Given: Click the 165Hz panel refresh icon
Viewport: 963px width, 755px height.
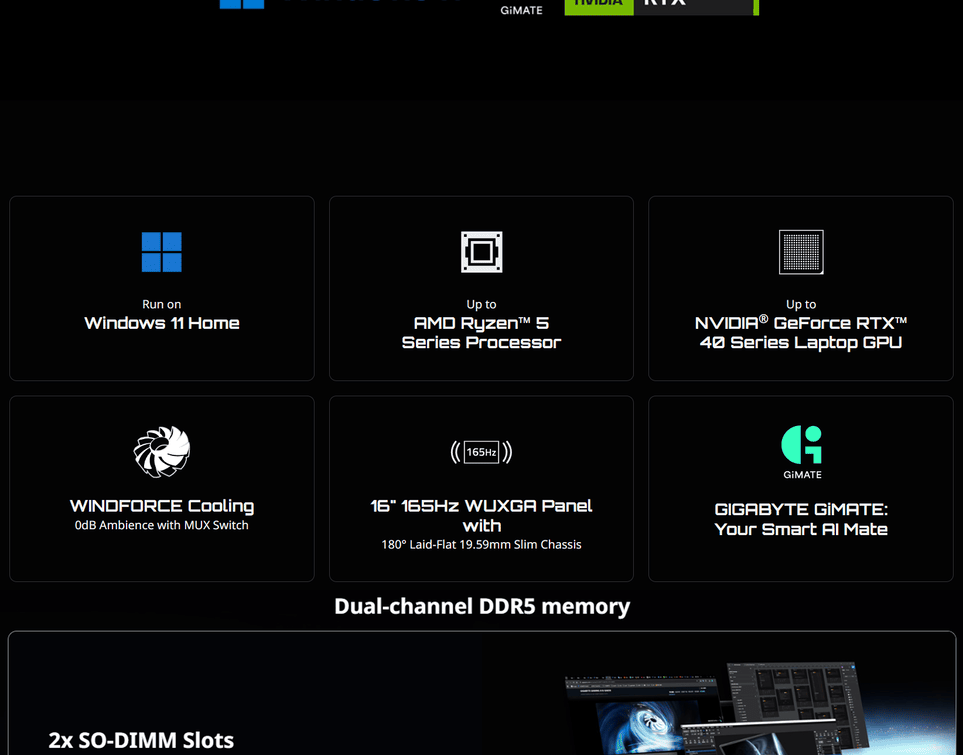Looking at the screenshot, I should [482, 452].
